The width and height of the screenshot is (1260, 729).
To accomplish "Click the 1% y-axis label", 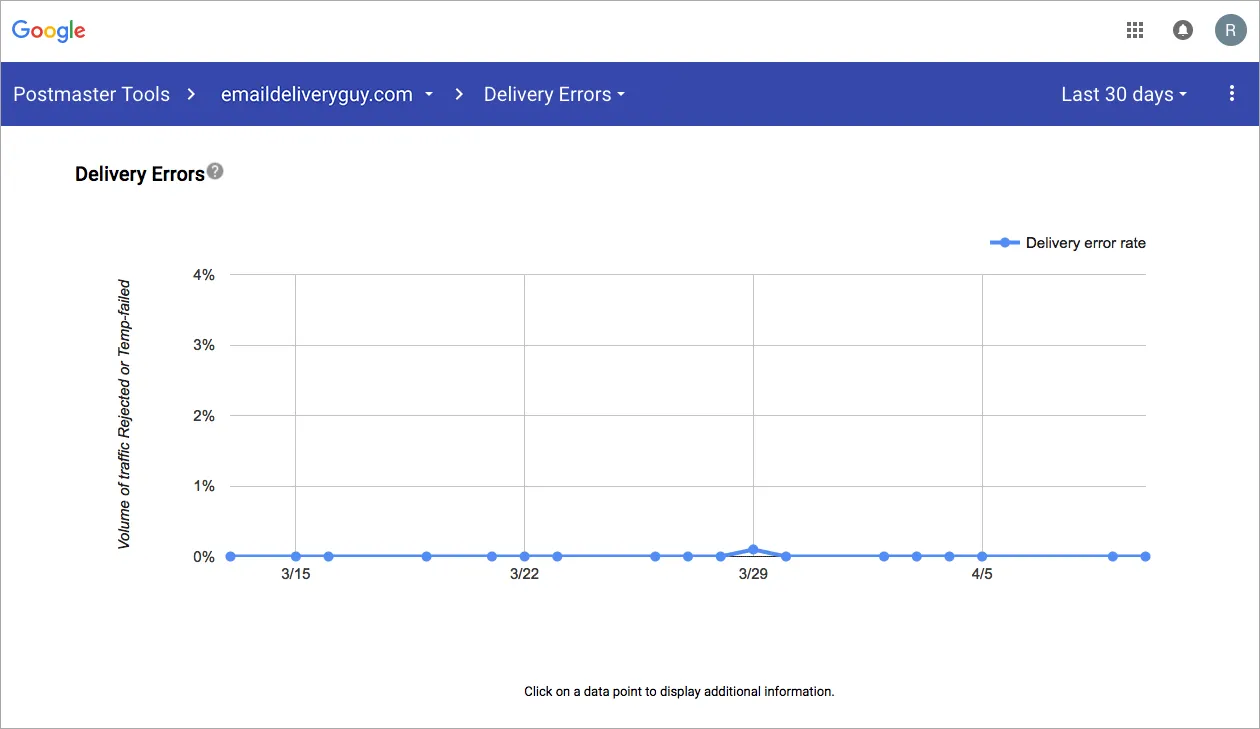I will (203, 486).
